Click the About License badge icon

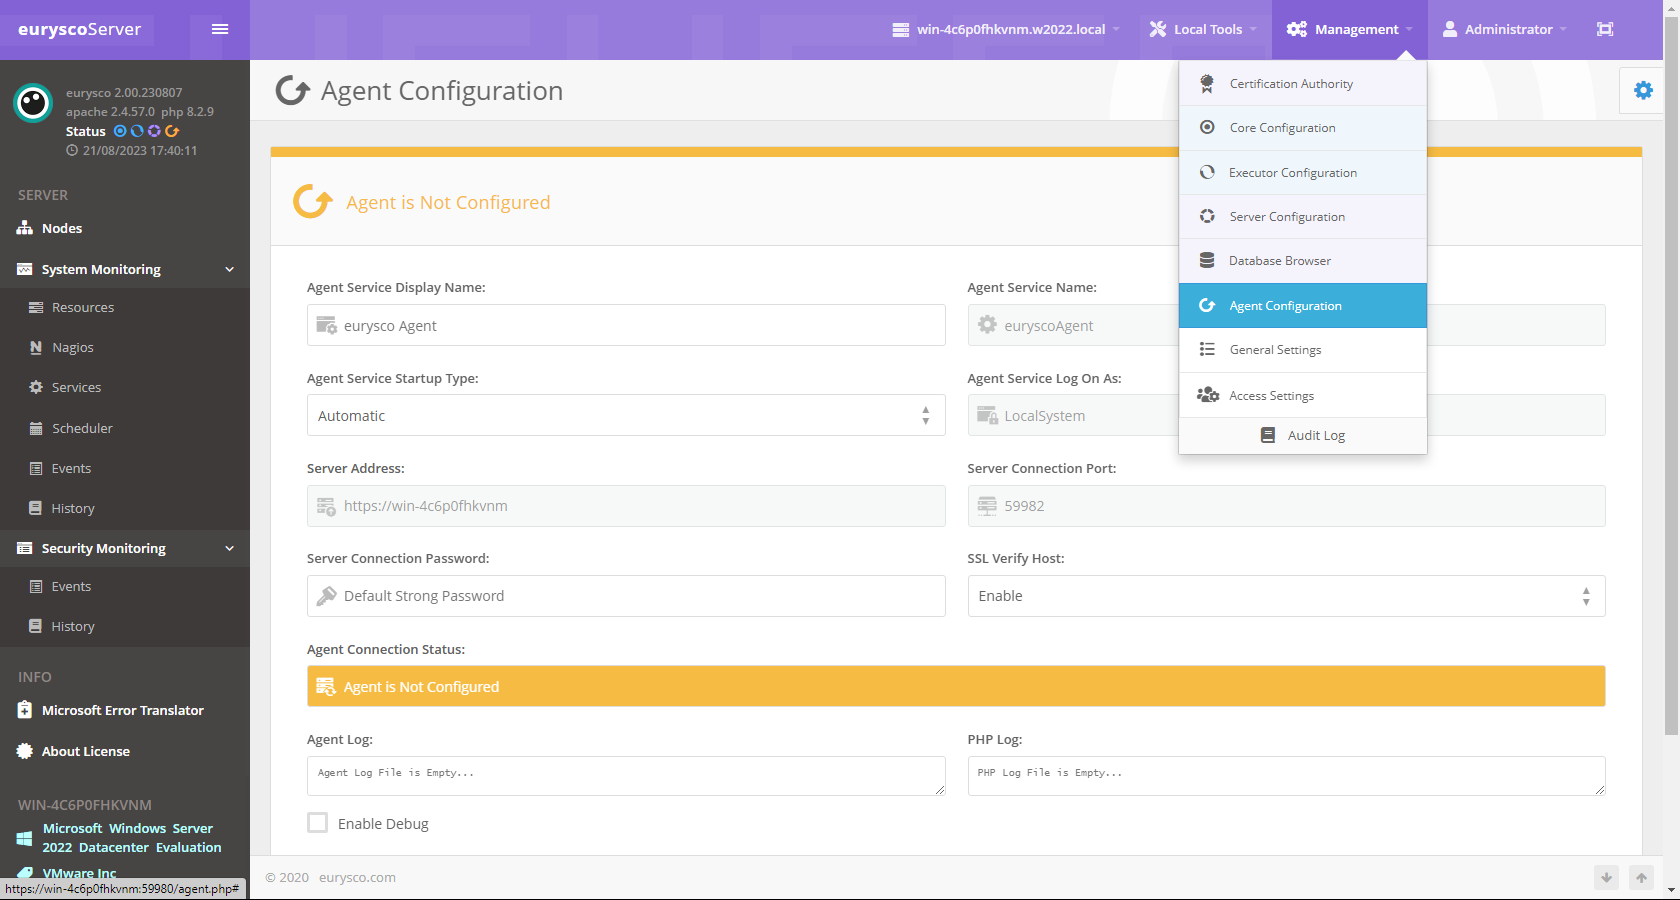(25, 751)
